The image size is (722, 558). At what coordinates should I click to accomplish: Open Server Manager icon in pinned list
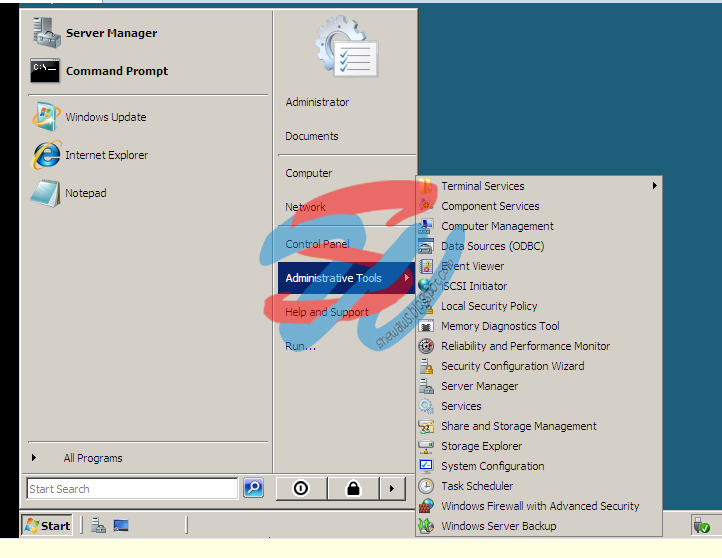[46, 33]
